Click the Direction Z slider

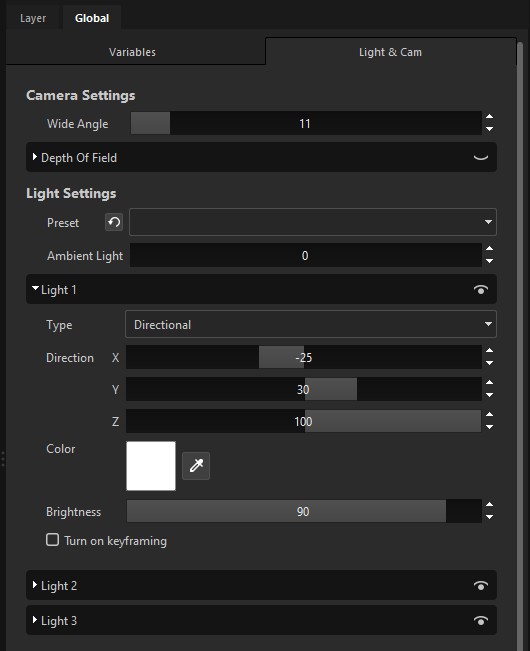304,421
